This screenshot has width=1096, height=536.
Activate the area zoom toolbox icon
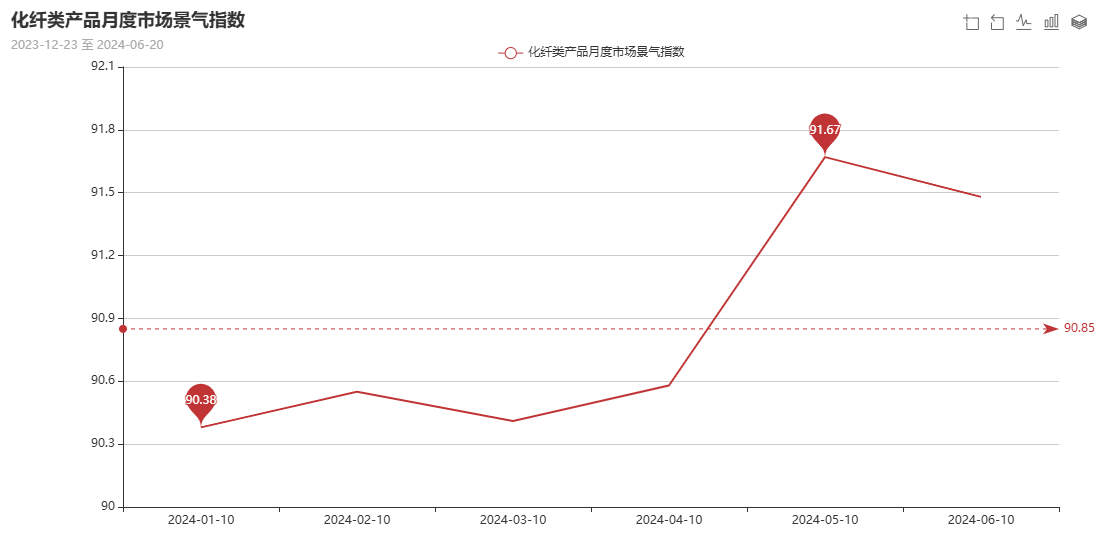click(972, 22)
